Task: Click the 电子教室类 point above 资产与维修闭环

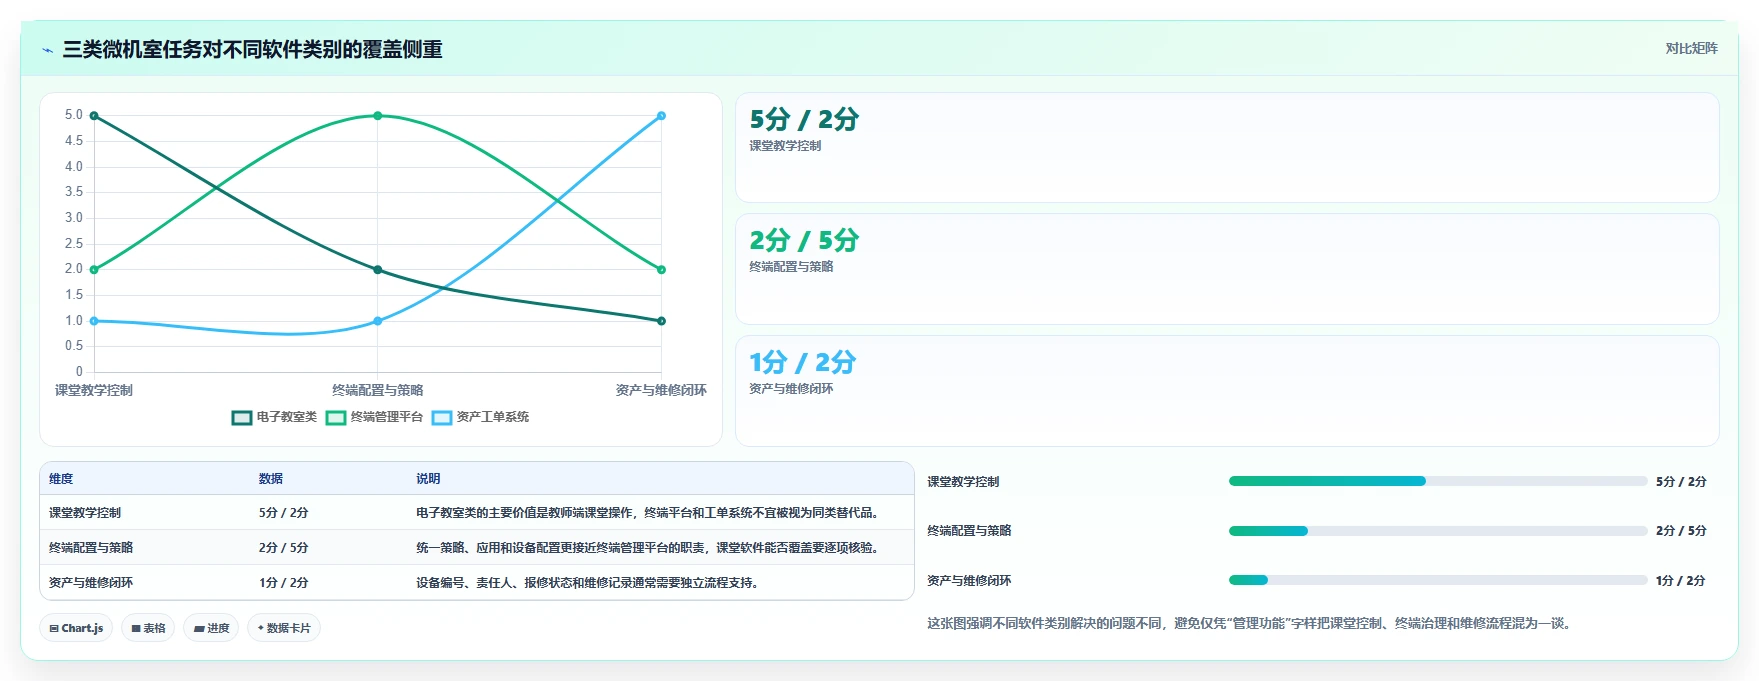Action: (x=661, y=321)
